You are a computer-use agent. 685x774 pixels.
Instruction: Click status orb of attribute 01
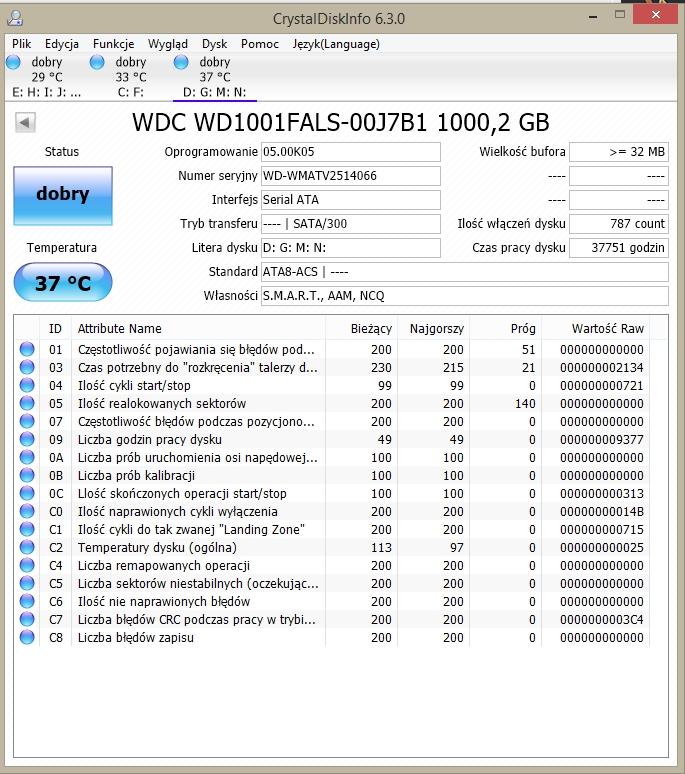click(27, 349)
